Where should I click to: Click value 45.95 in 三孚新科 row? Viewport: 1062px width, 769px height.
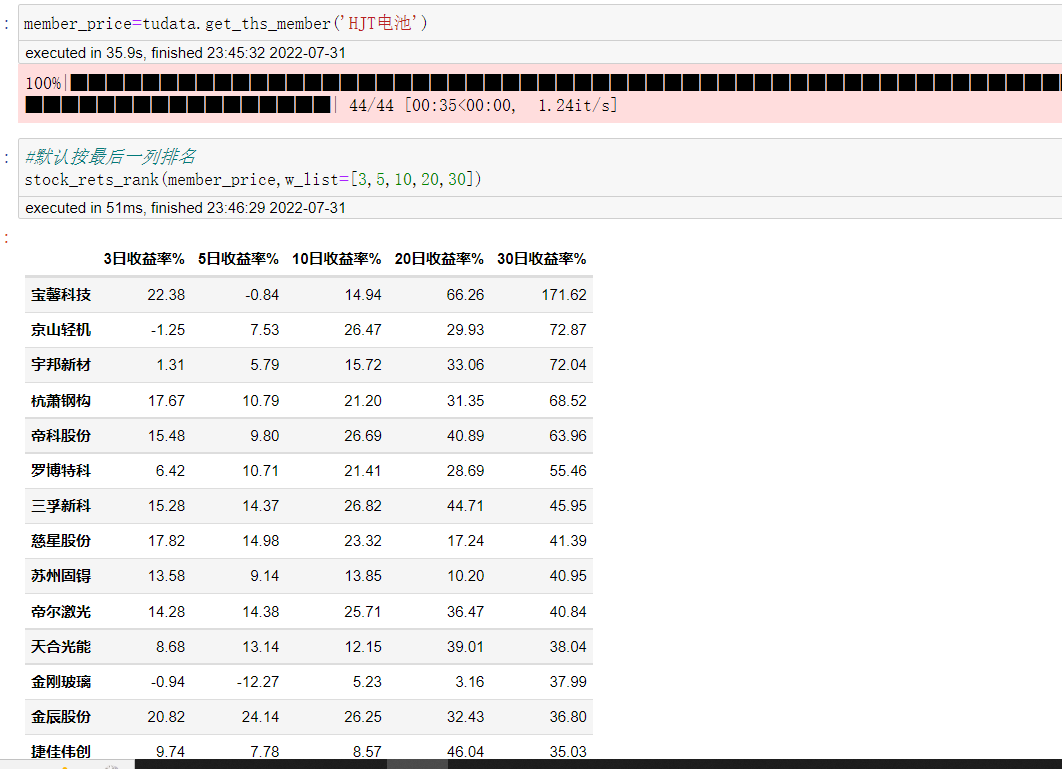pyautogui.click(x=568, y=506)
